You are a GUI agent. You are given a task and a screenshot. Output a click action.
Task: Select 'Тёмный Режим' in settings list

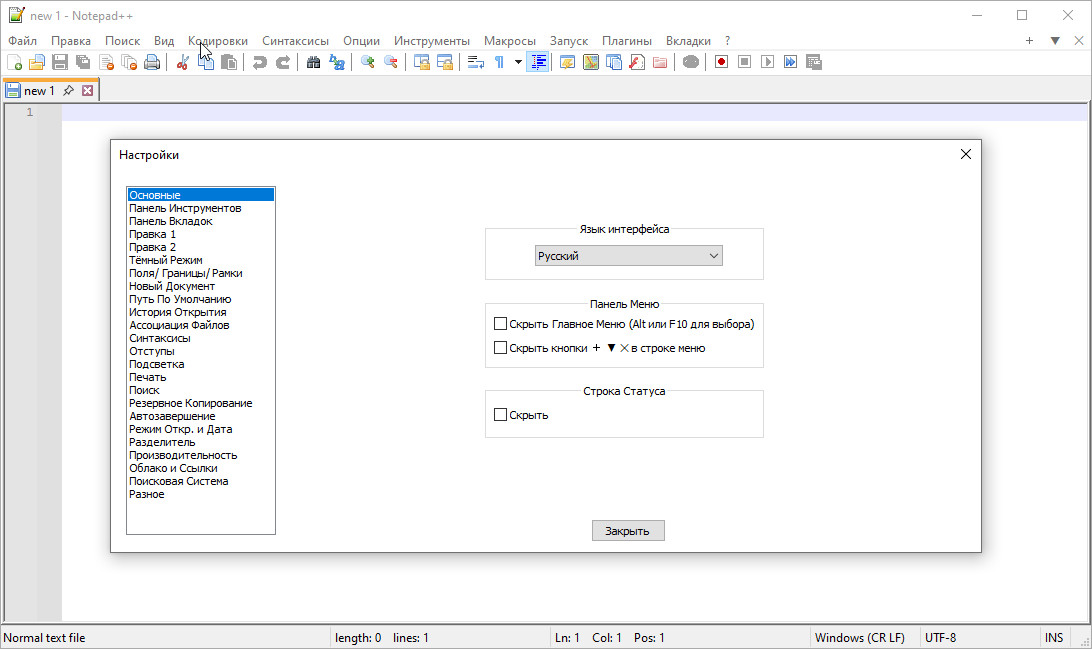point(166,260)
